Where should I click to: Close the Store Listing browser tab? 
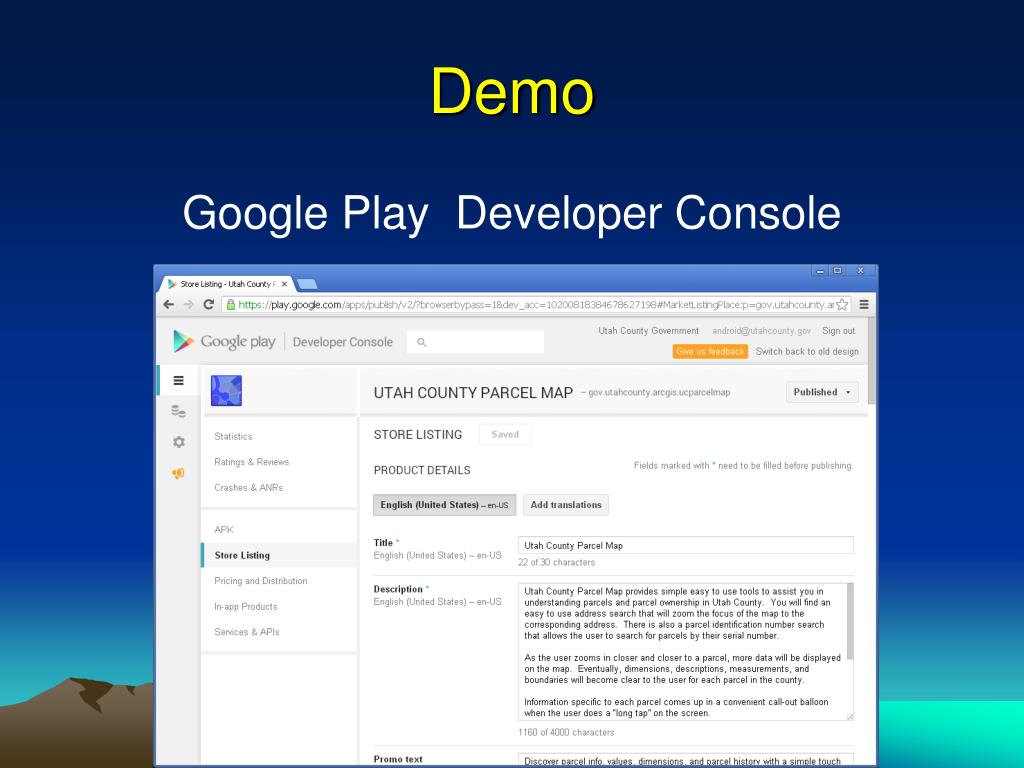click(x=284, y=284)
